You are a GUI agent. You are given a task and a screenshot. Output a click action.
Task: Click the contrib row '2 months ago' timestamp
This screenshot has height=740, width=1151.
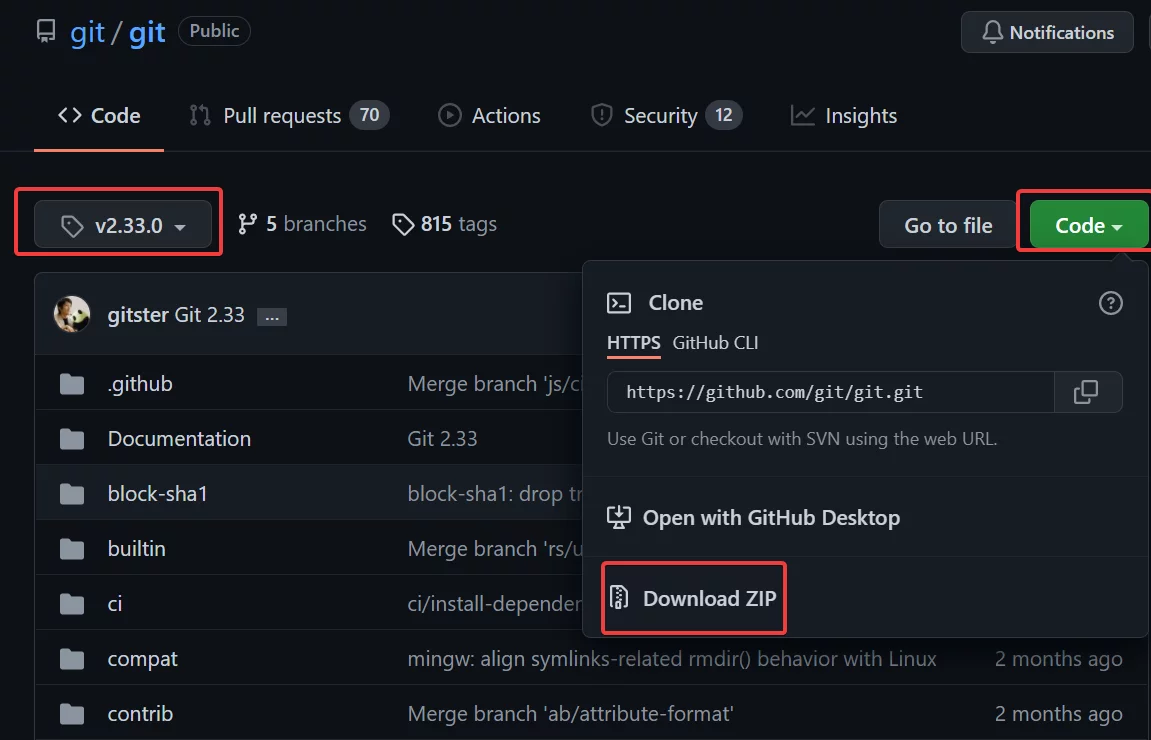coord(1059,714)
